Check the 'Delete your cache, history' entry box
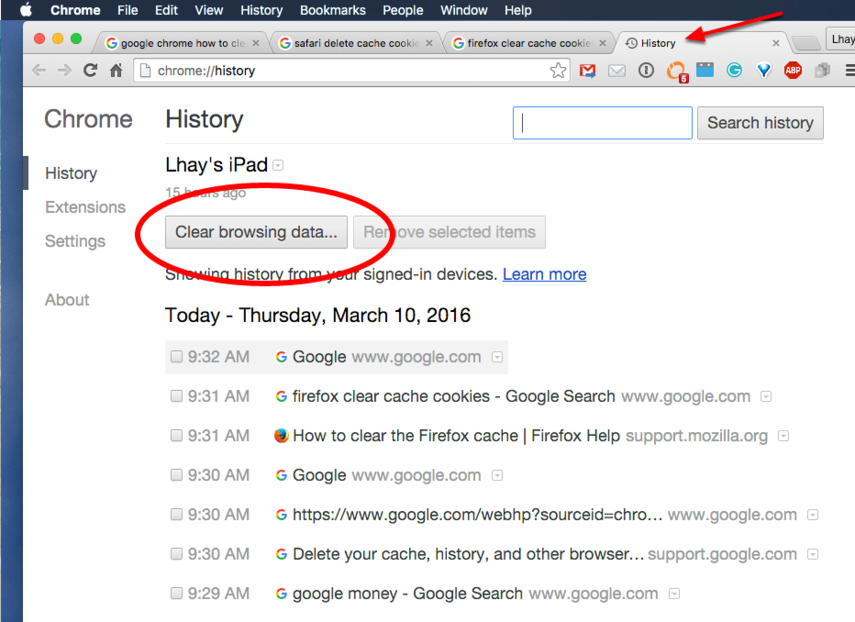Screen dimensions: 855x622 (x=176, y=554)
